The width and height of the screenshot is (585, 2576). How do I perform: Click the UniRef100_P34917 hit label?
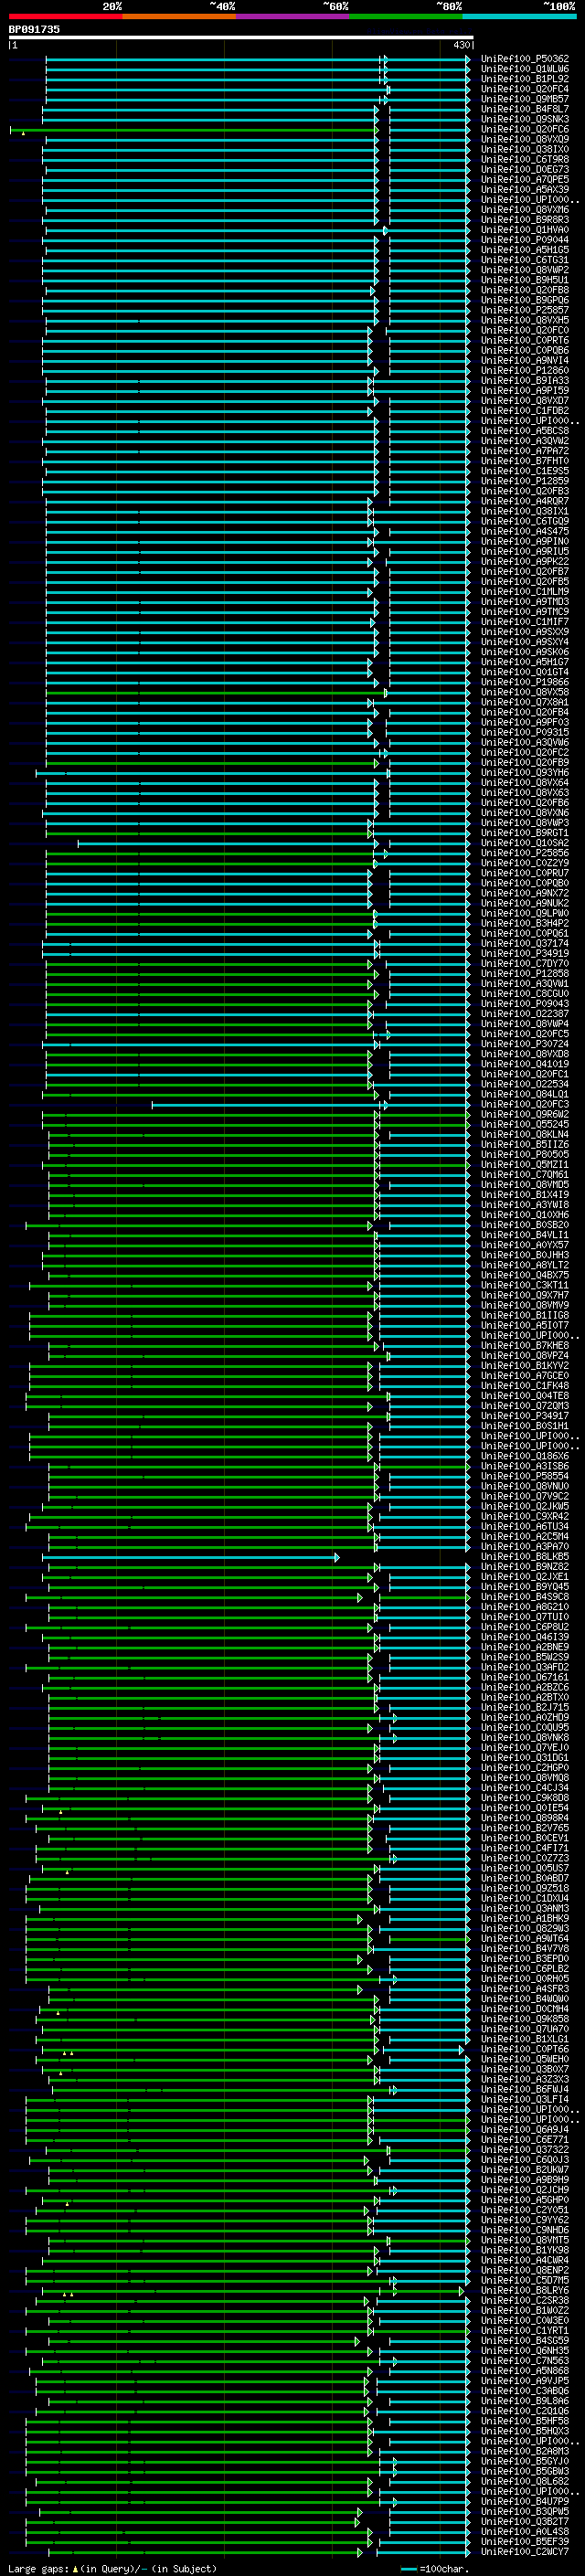(x=524, y=1416)
